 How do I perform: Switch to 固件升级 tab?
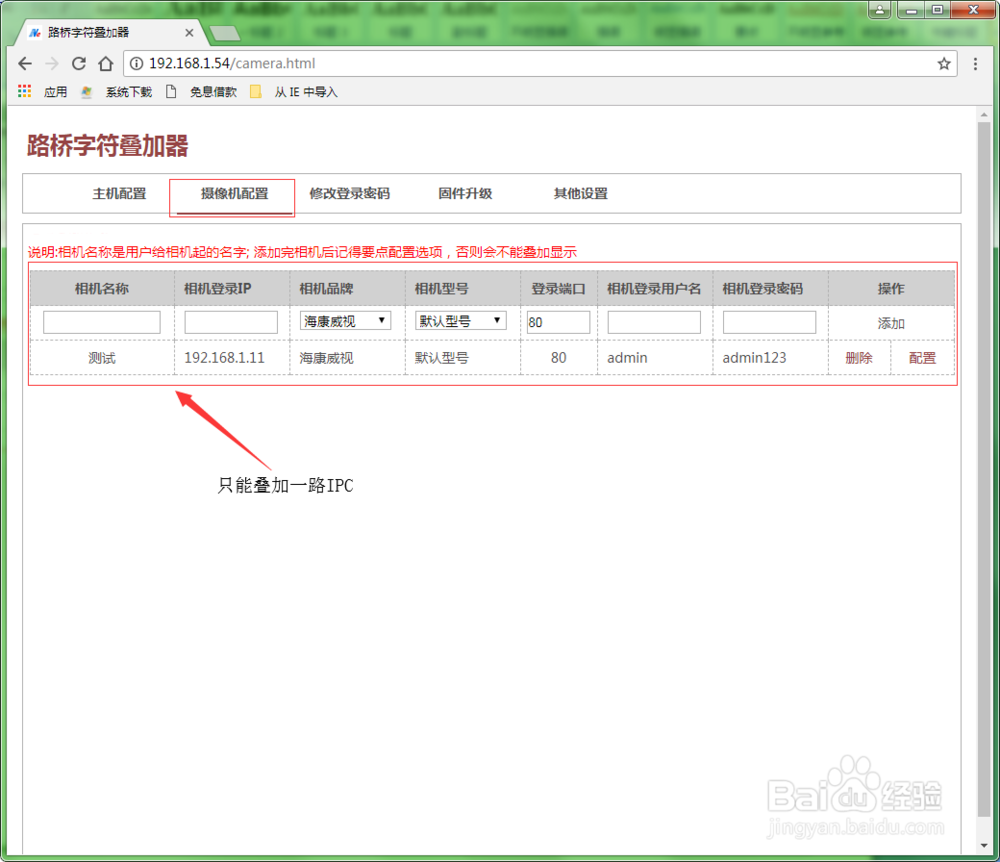[465, 194]
